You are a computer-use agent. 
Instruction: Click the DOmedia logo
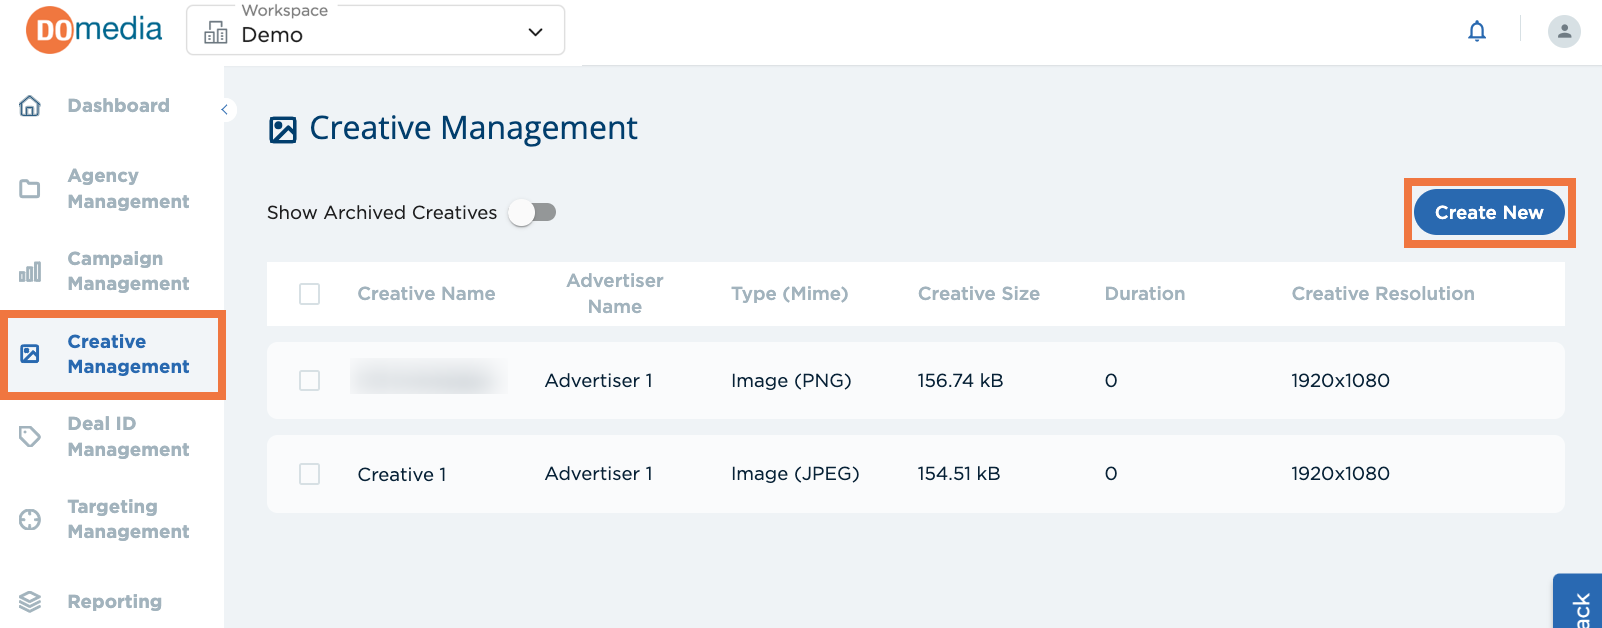tap(94, 30)
